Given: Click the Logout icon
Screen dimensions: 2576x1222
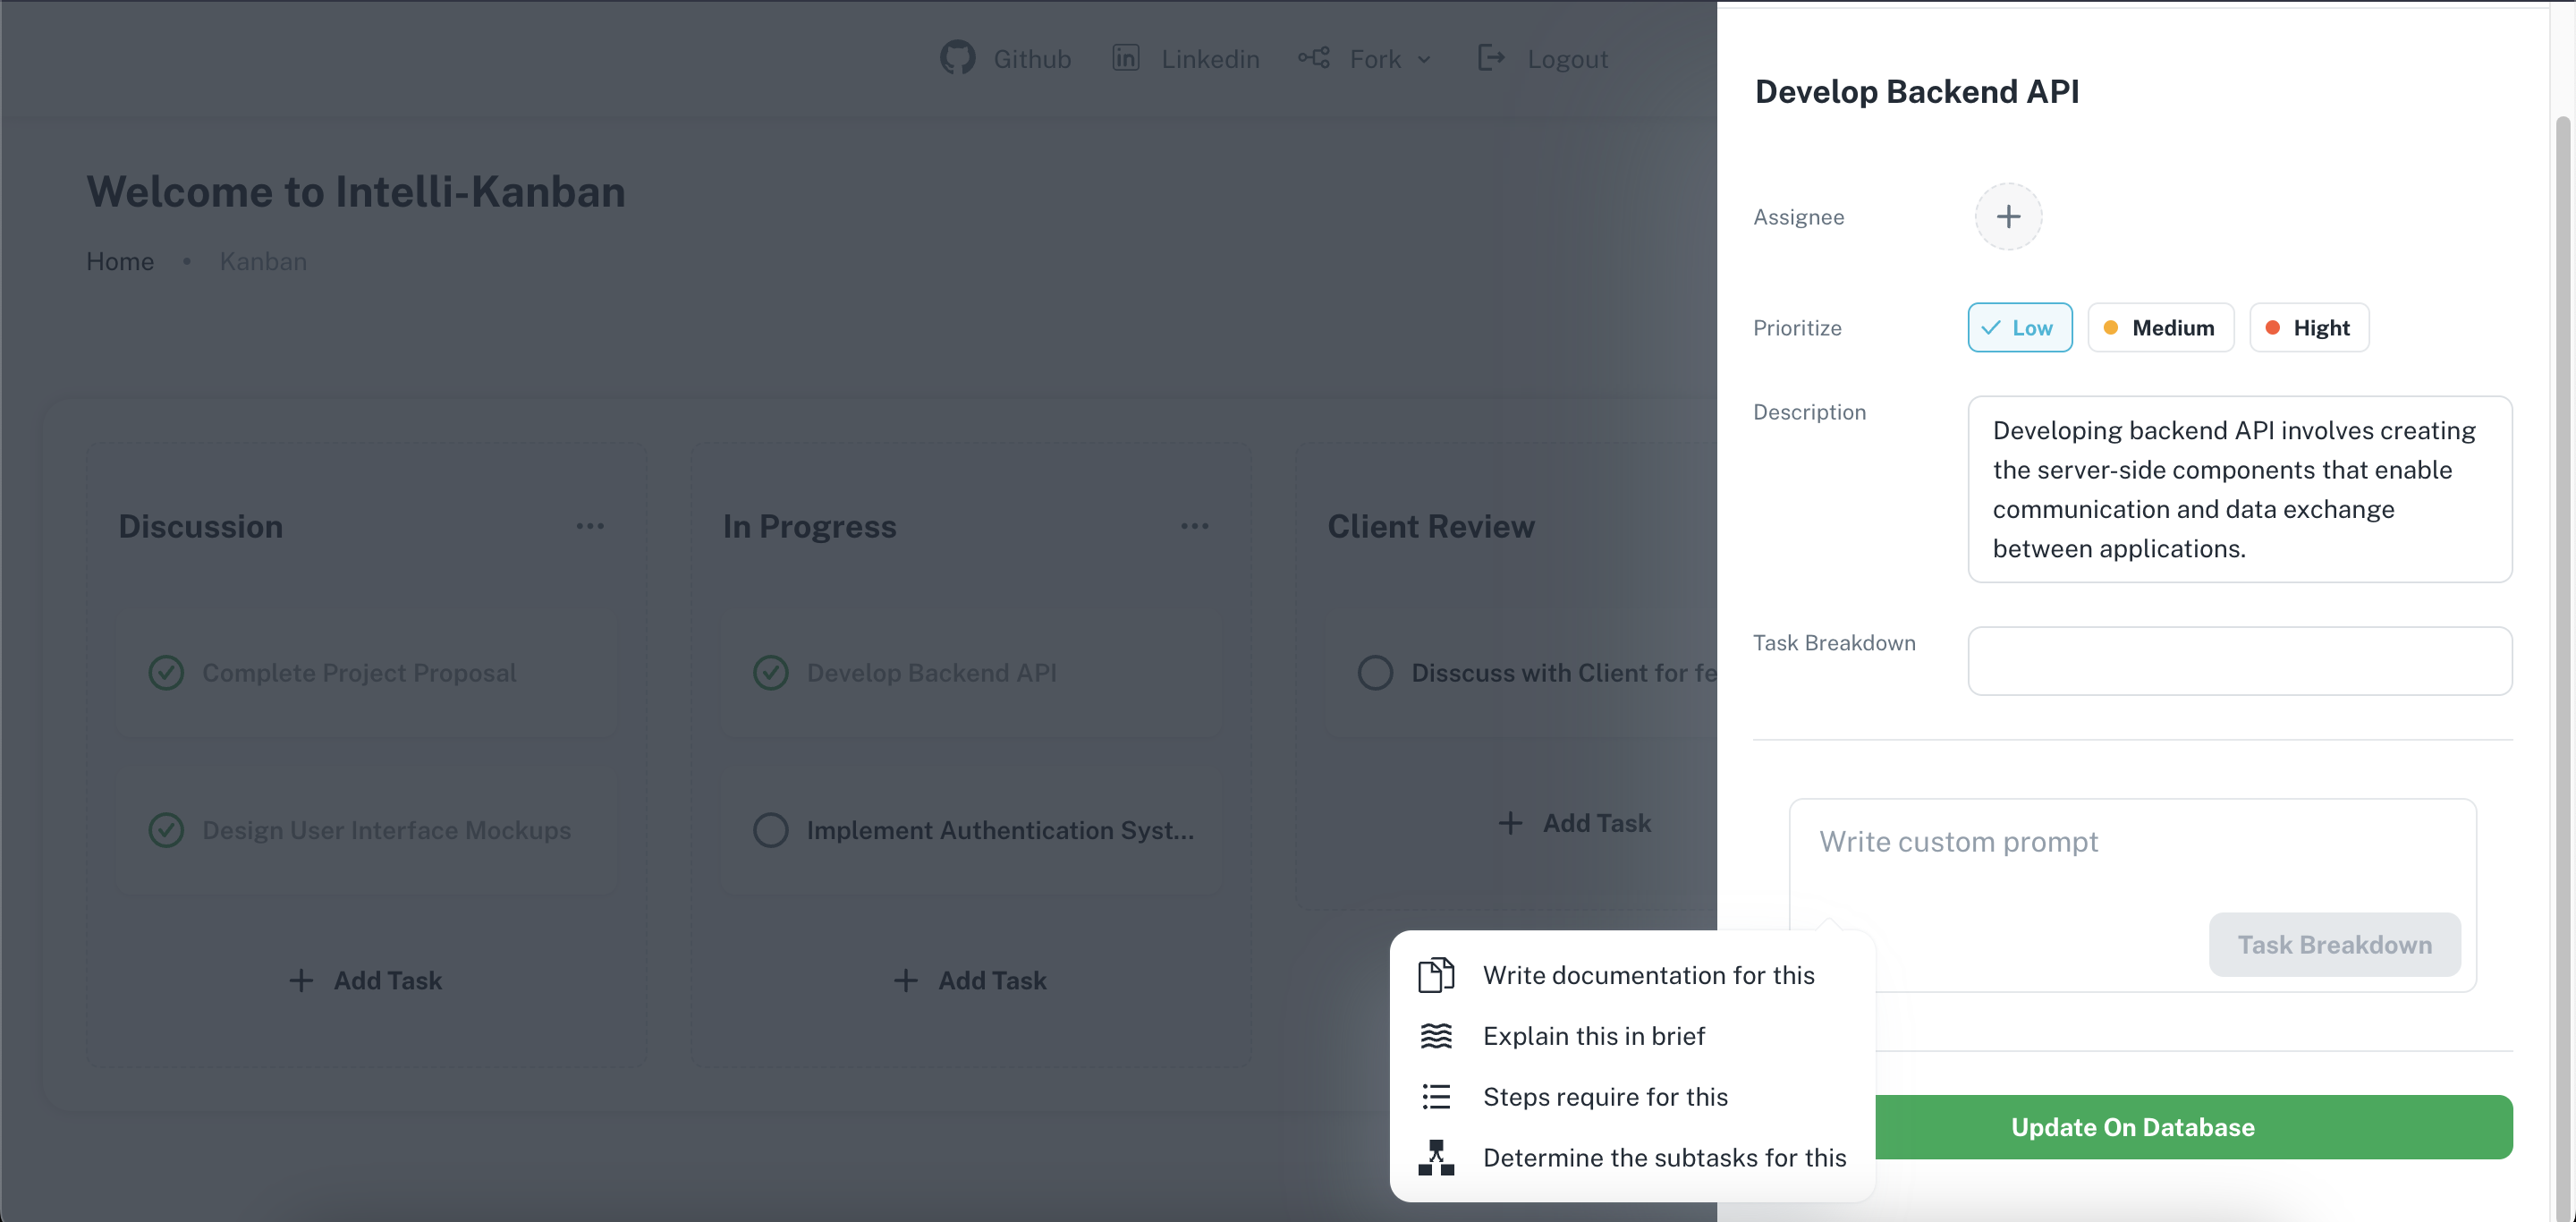Looking at the screenshot, I should coord(1491,58).
